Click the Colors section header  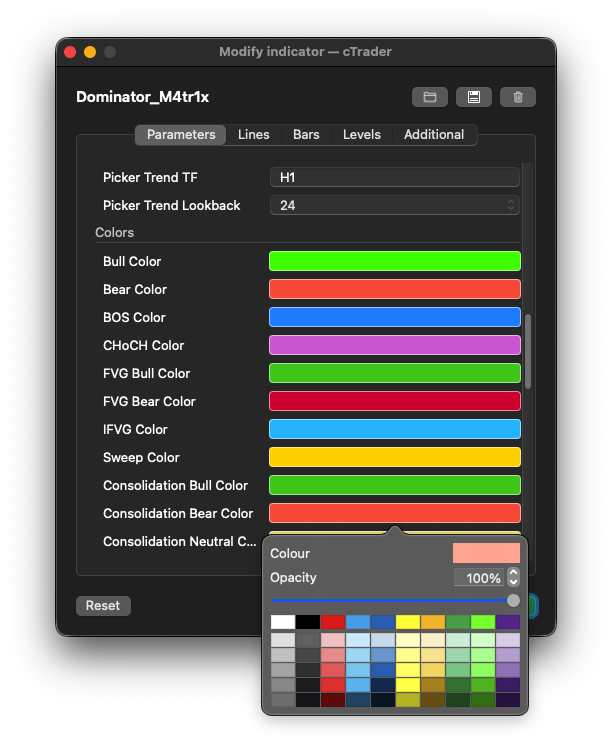tap(115, 233)
